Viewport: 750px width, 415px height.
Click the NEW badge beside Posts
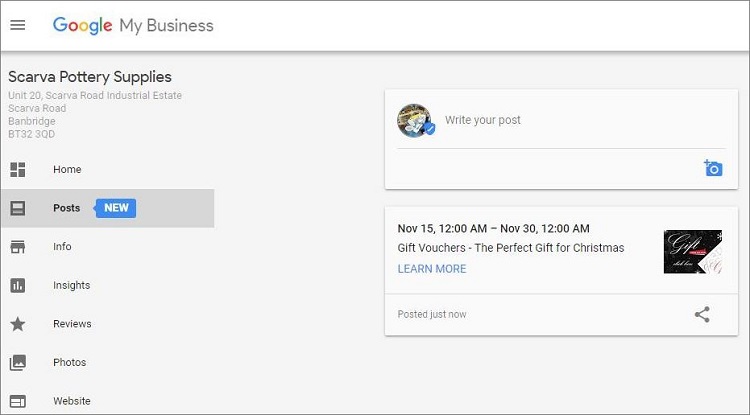[x=115, y=208]
